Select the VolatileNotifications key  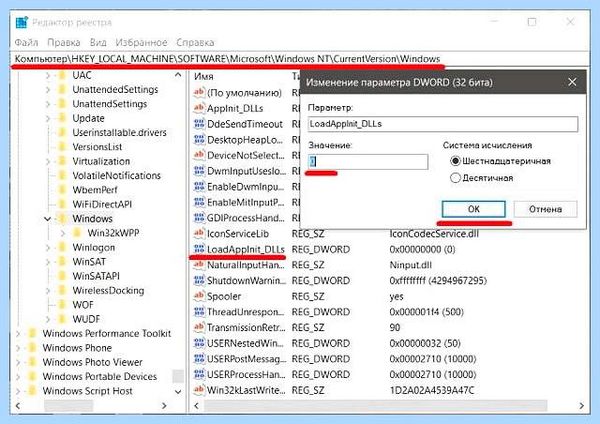pyautogui.click(x=116, y=176)
